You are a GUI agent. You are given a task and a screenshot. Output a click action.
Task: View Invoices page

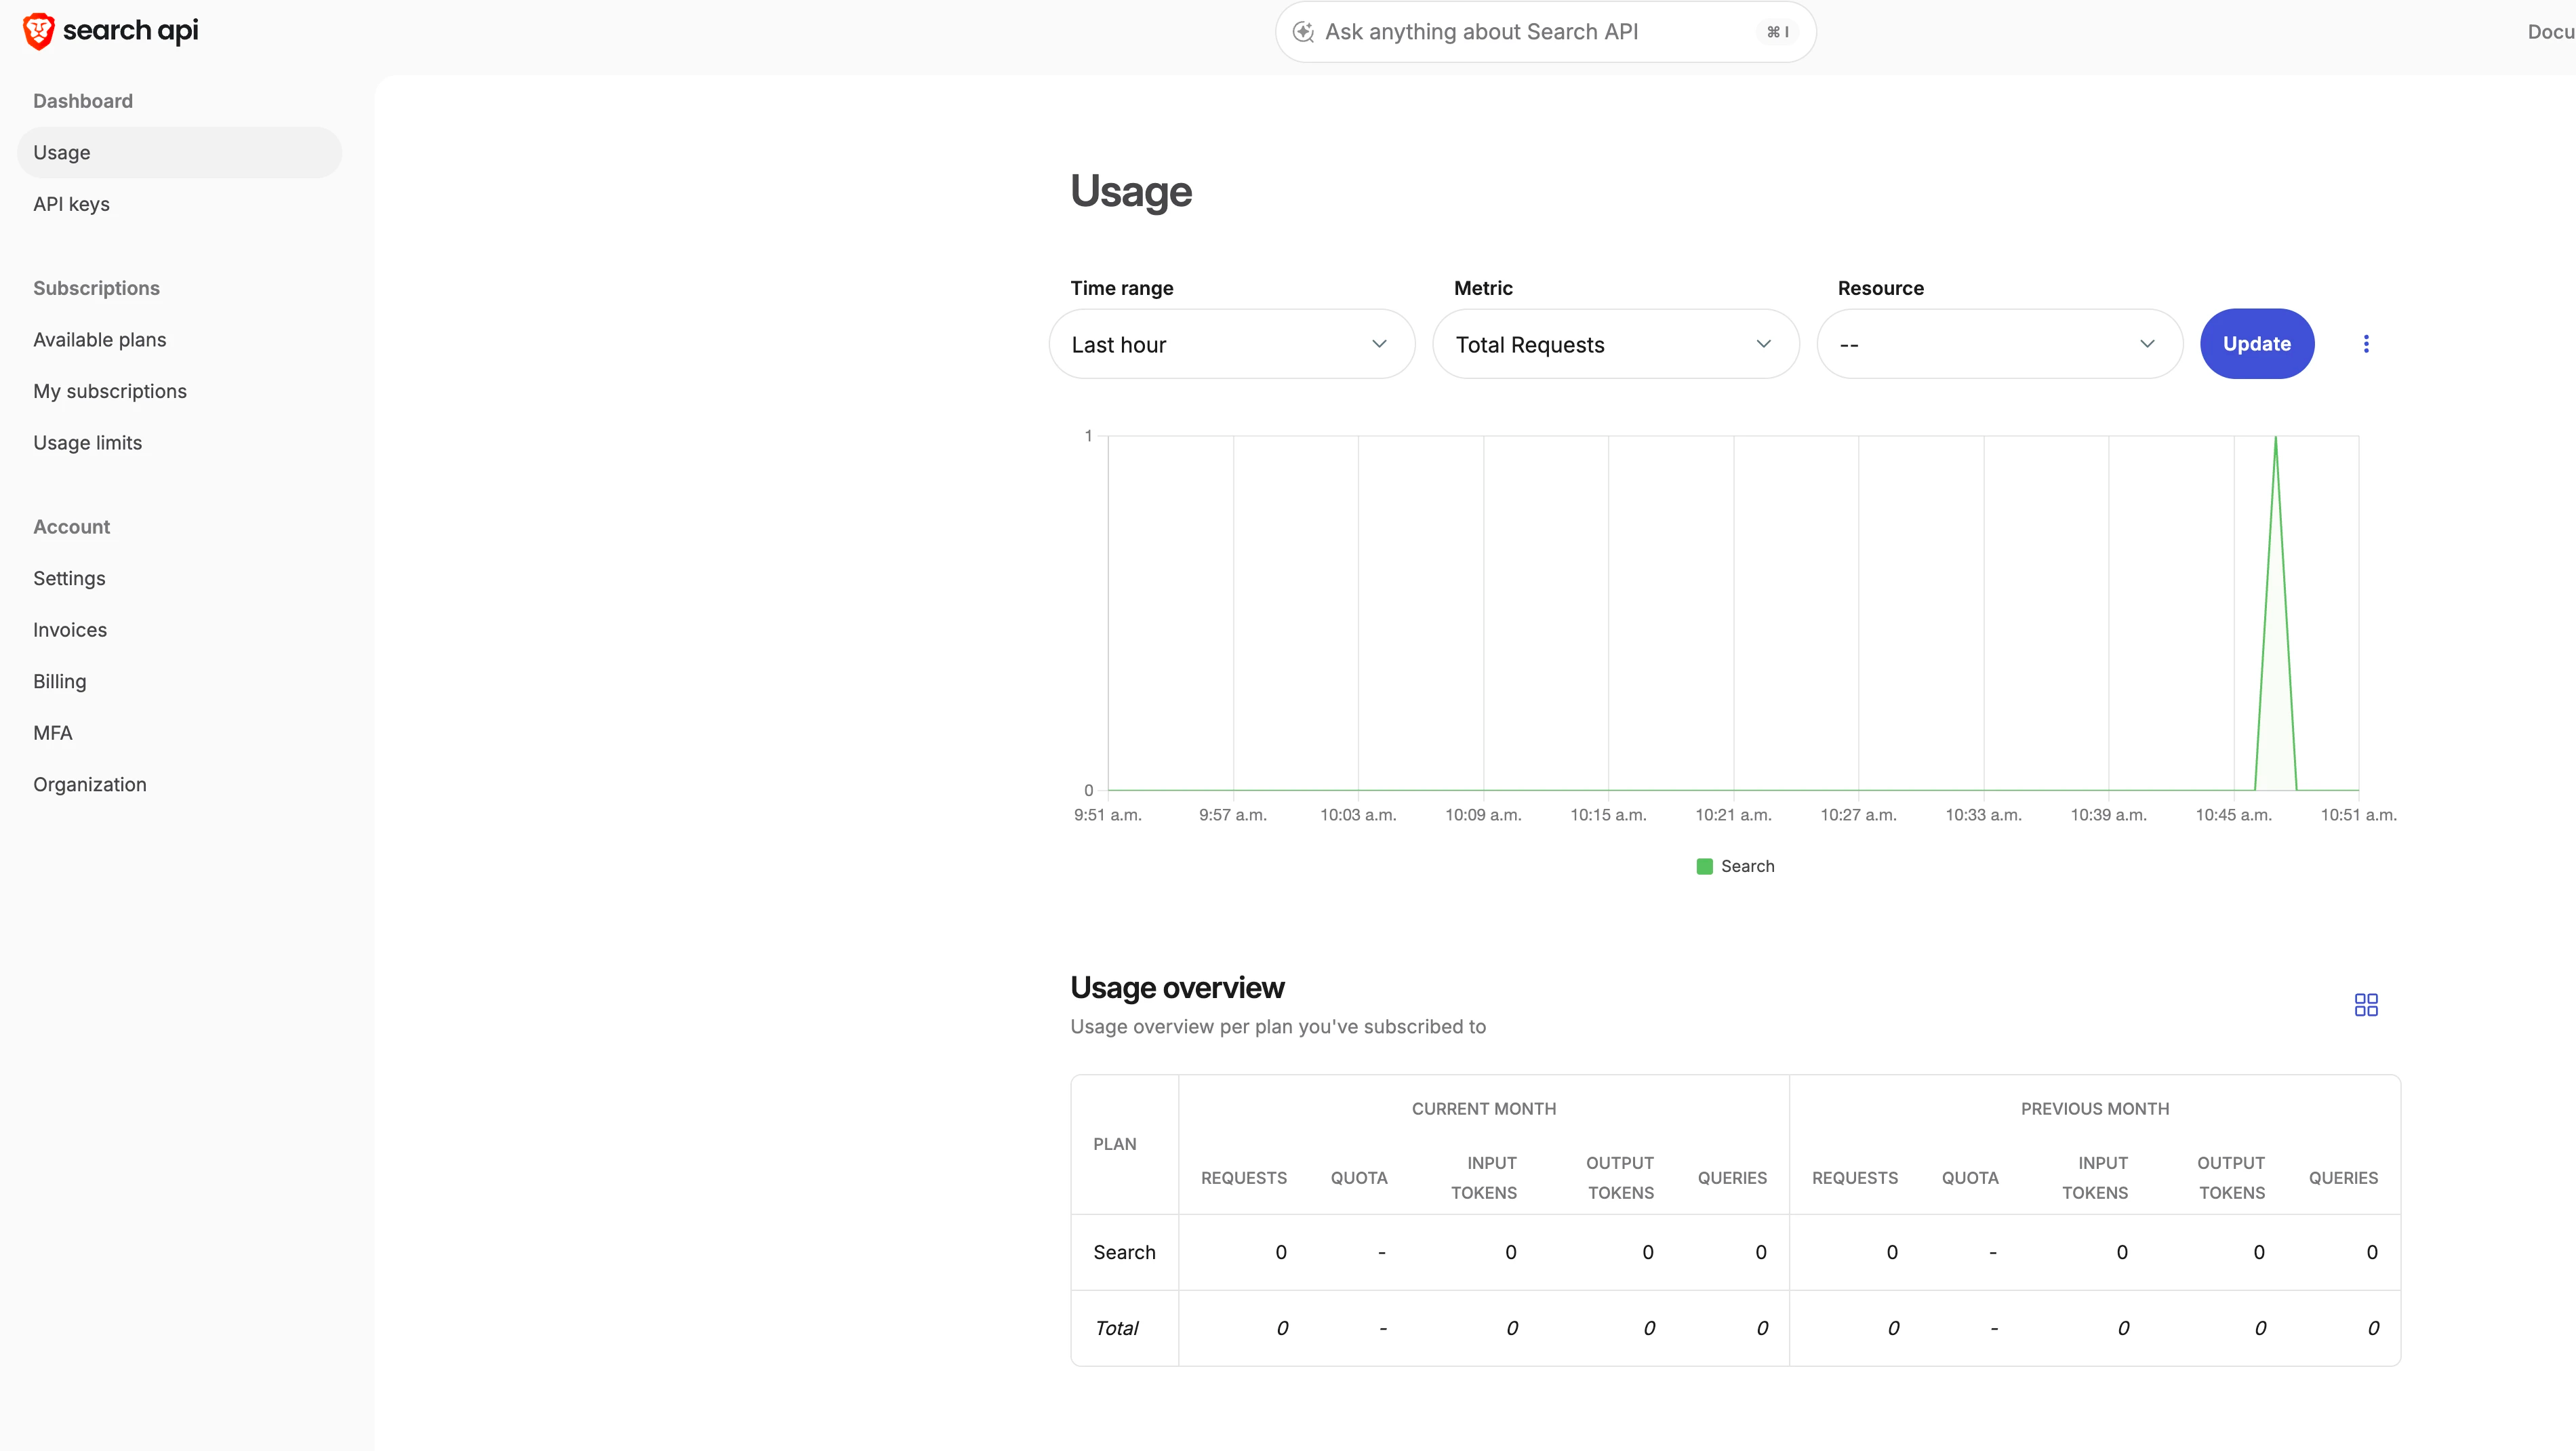(69, 630)
